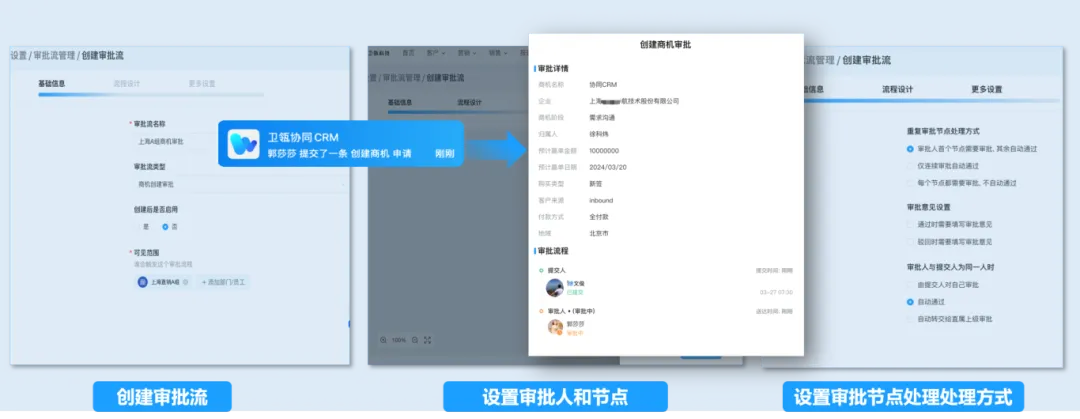The image size is (1080, 419).
Task: Click the submitter's avatar in 审批流程
Action: pyautogui.click(x=553, y=288)
